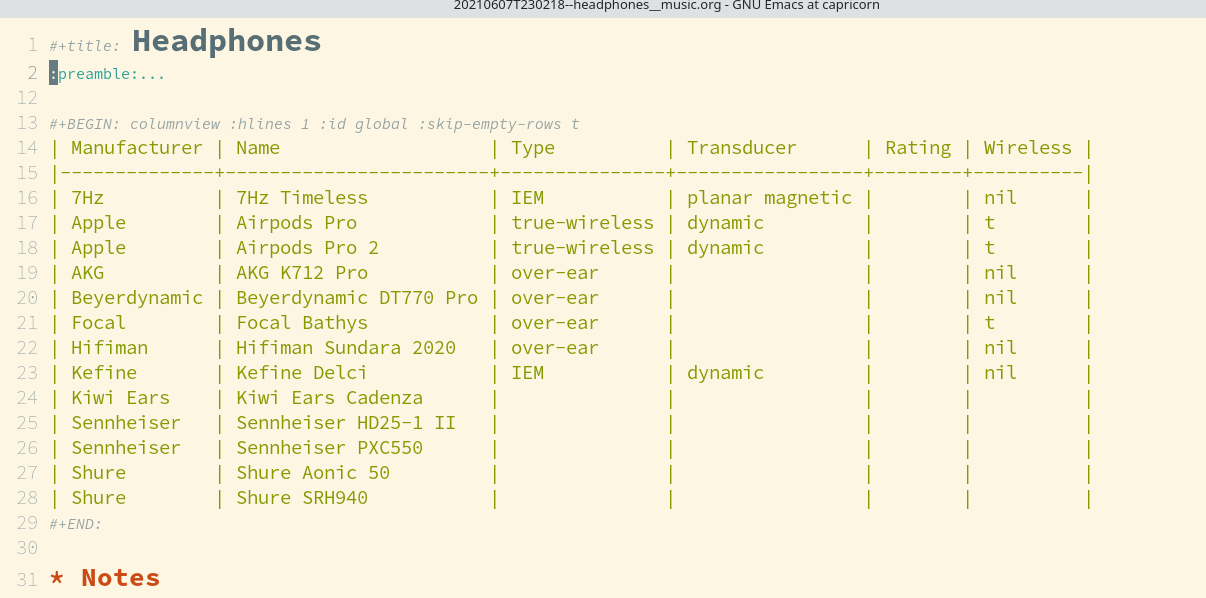The image size is (1206, 598).
Task: Click the #+END: line
Action: click(76, 524)
